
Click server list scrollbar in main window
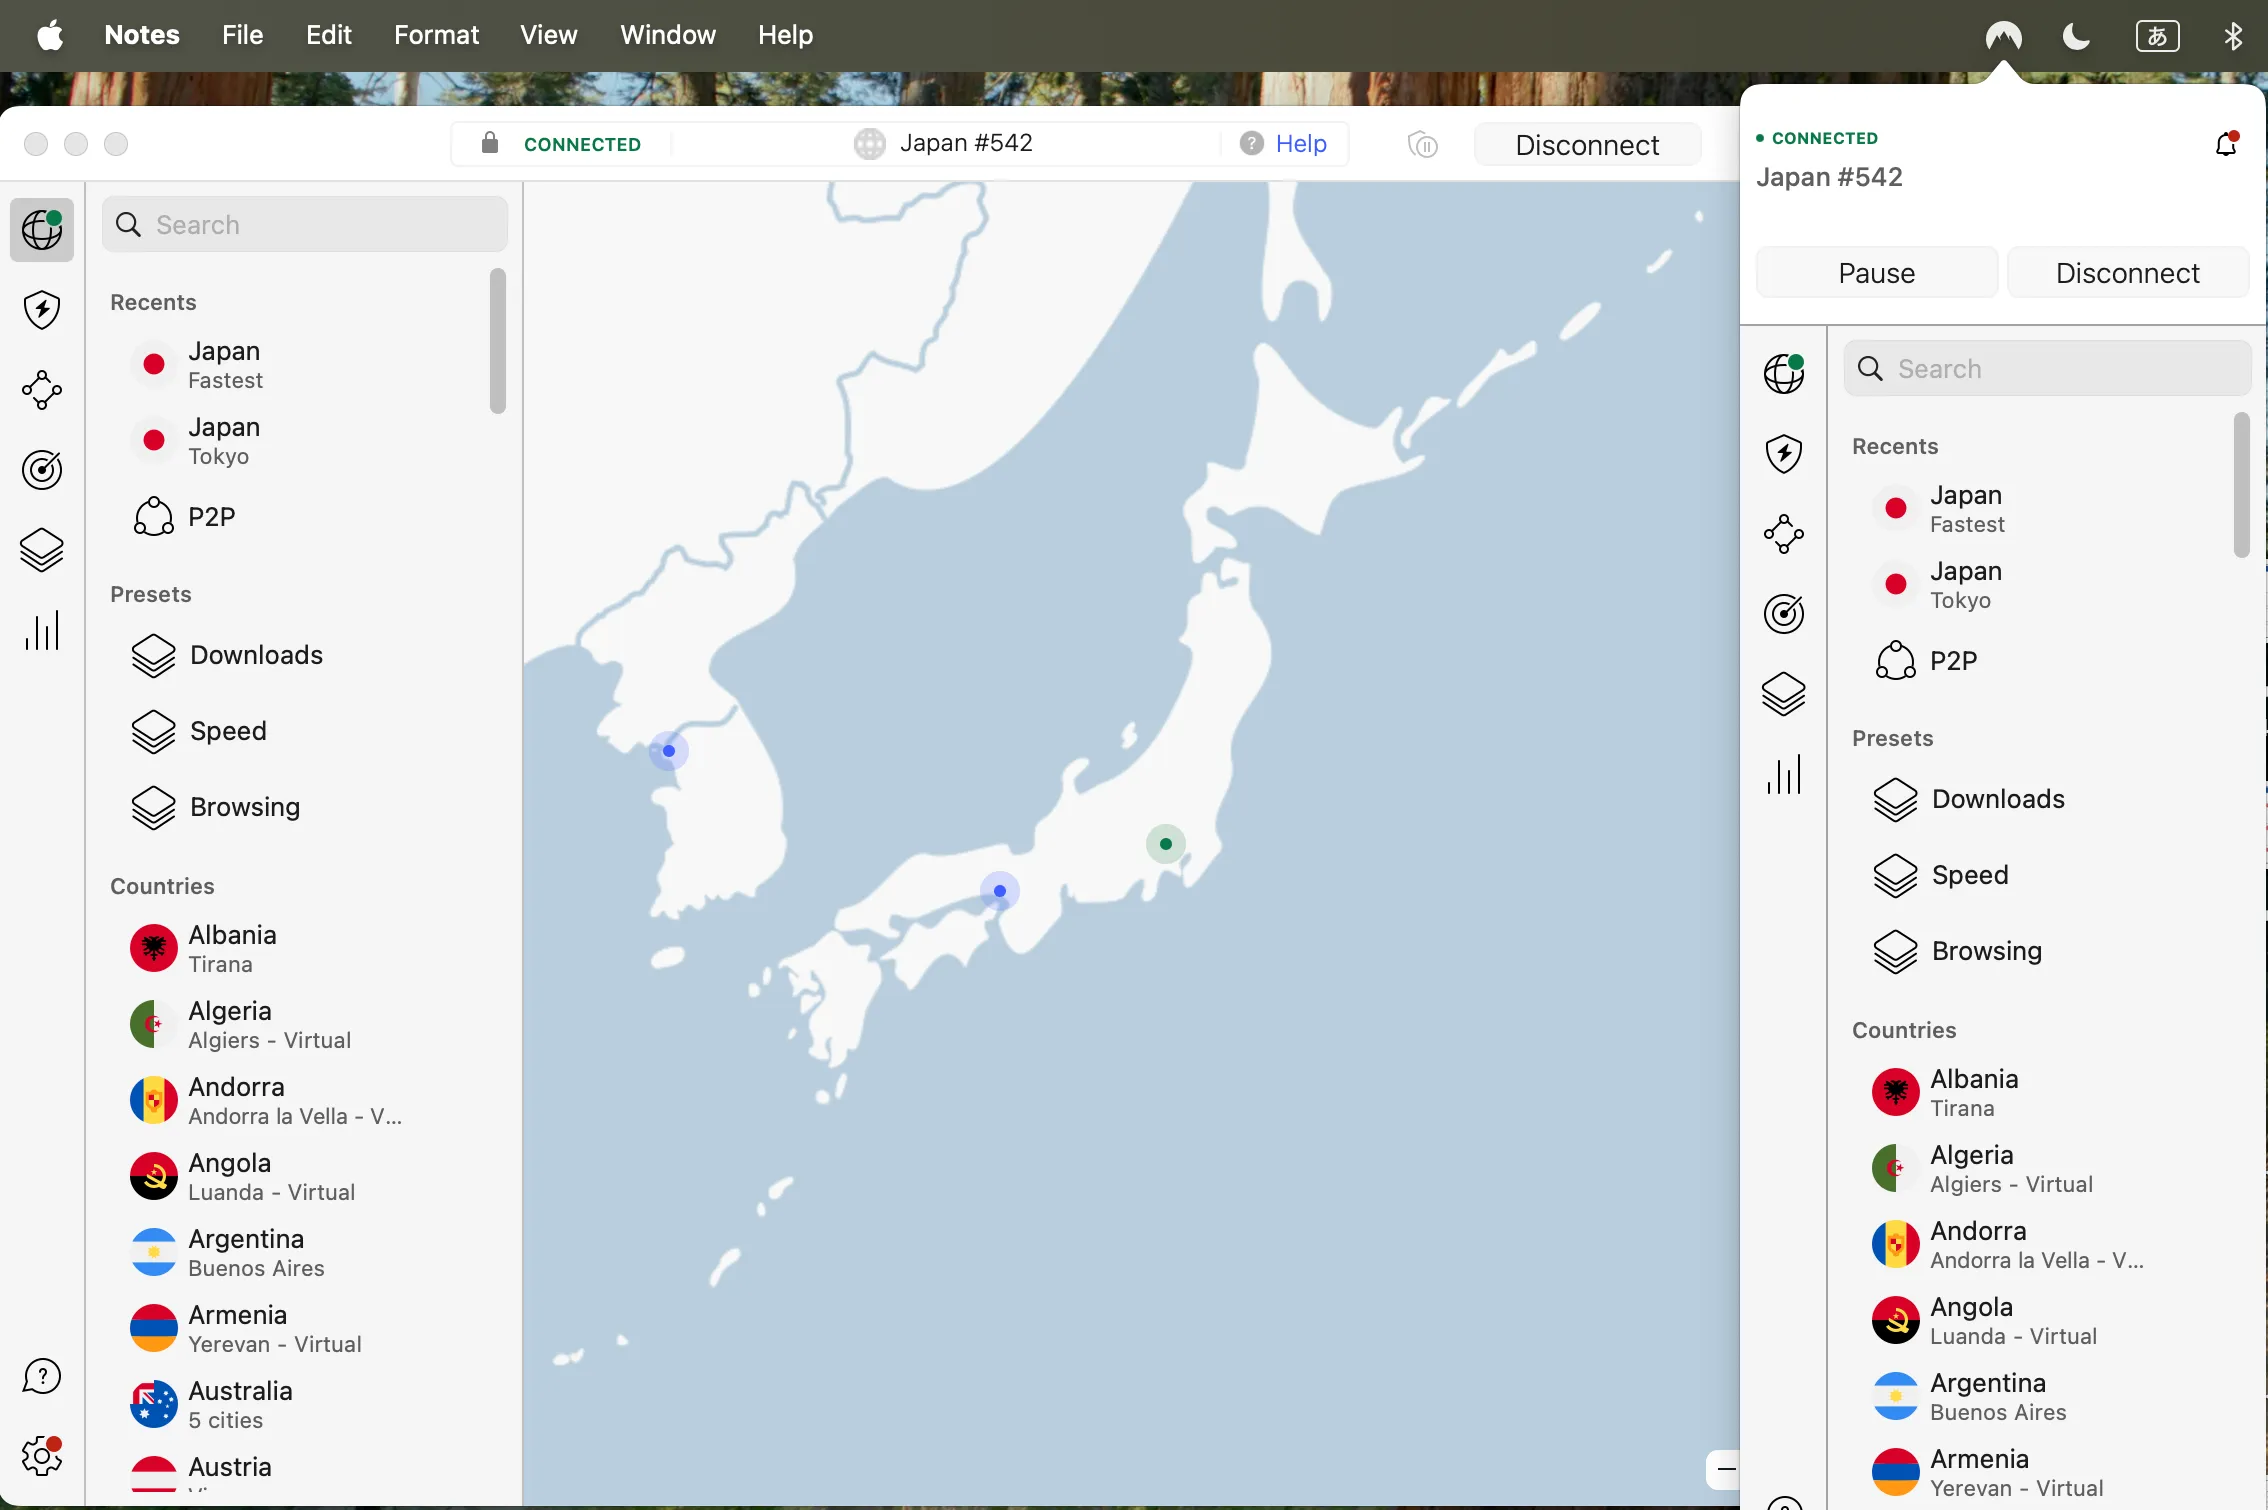point(497,341)
